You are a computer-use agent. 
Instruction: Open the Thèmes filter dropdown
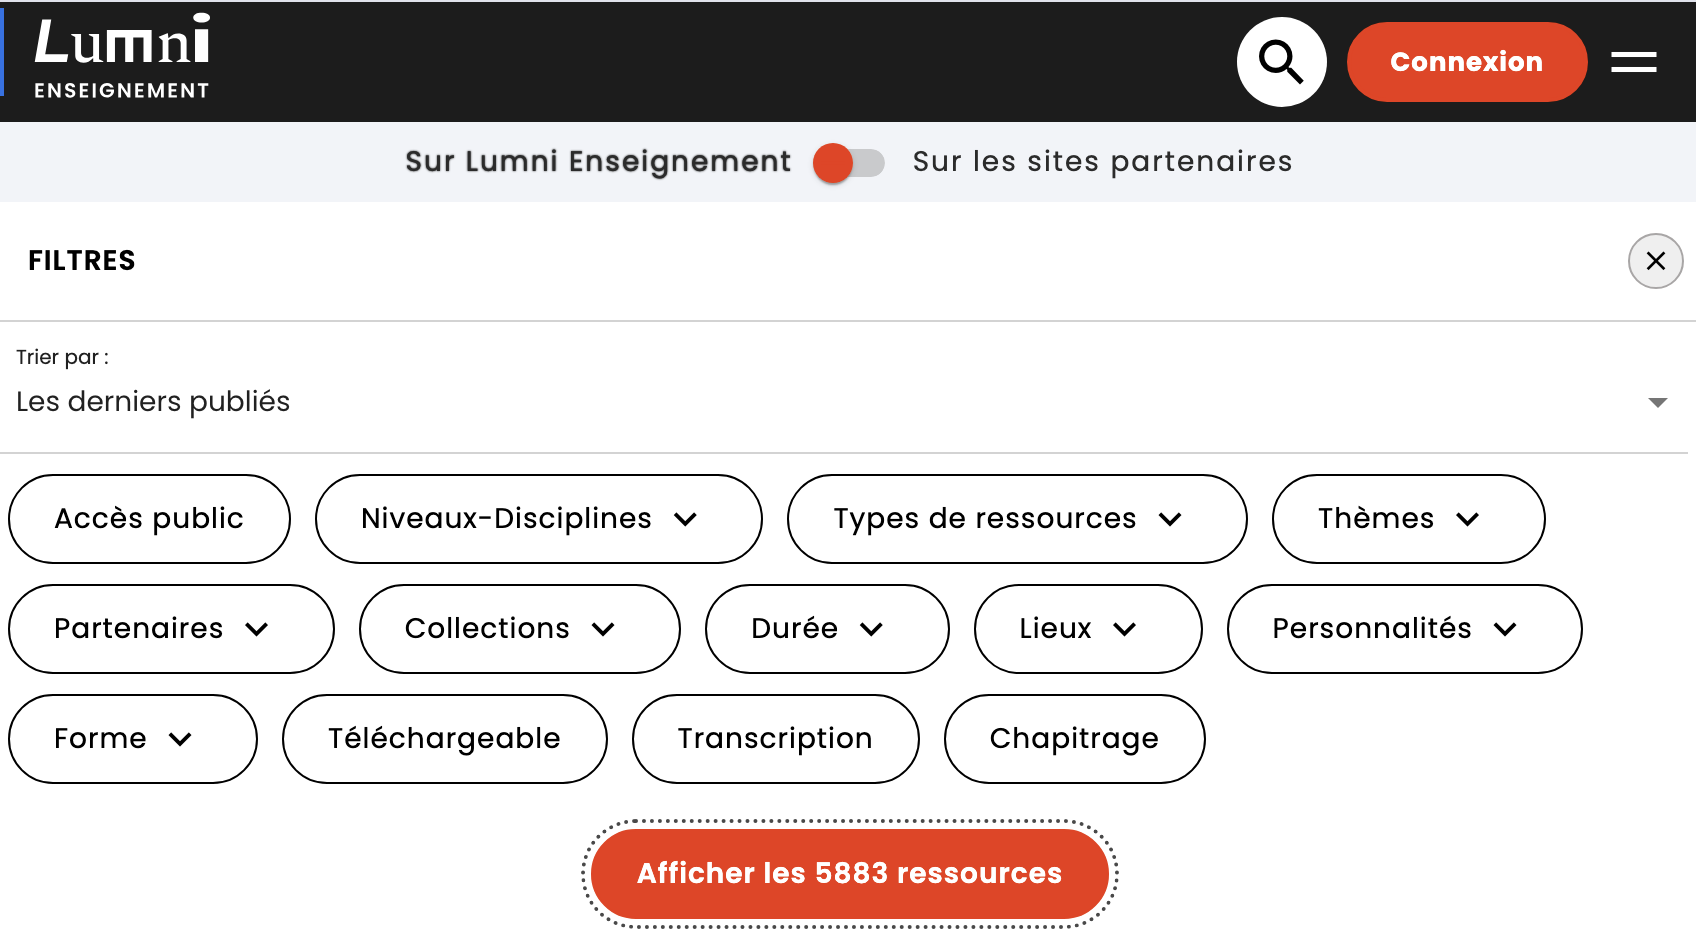click(1407, 519)
